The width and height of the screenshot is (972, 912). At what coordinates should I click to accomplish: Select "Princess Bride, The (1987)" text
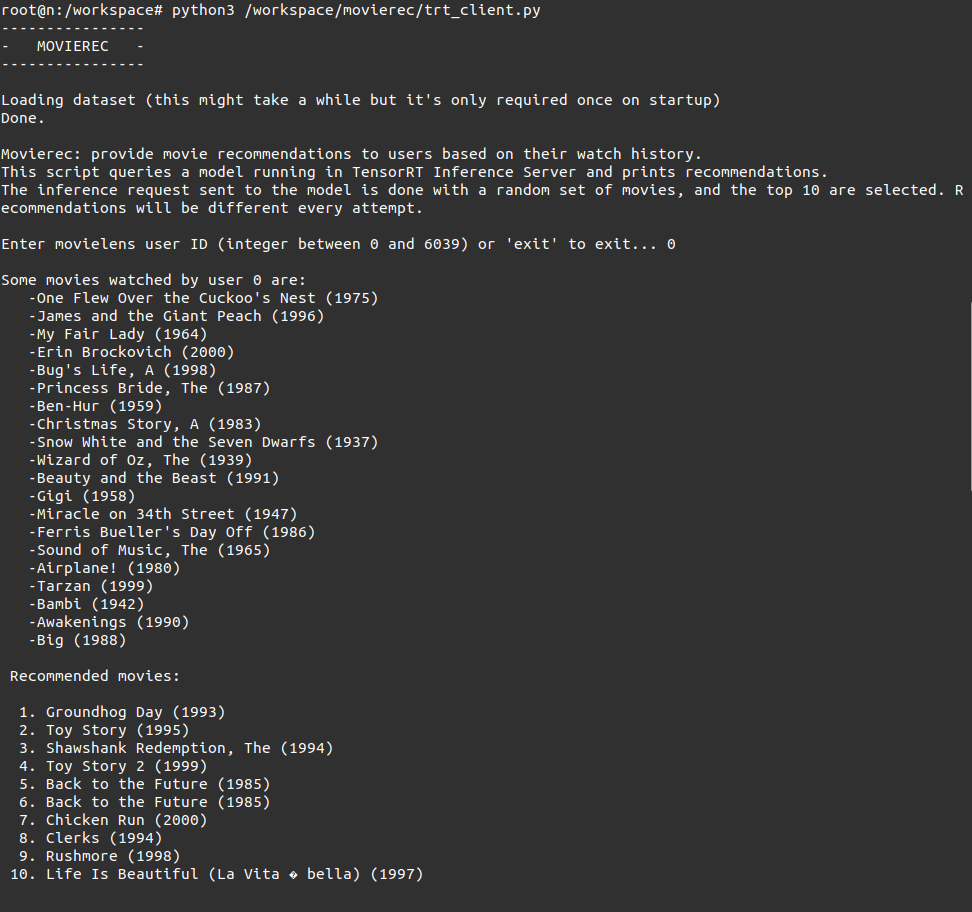[152, 388]
